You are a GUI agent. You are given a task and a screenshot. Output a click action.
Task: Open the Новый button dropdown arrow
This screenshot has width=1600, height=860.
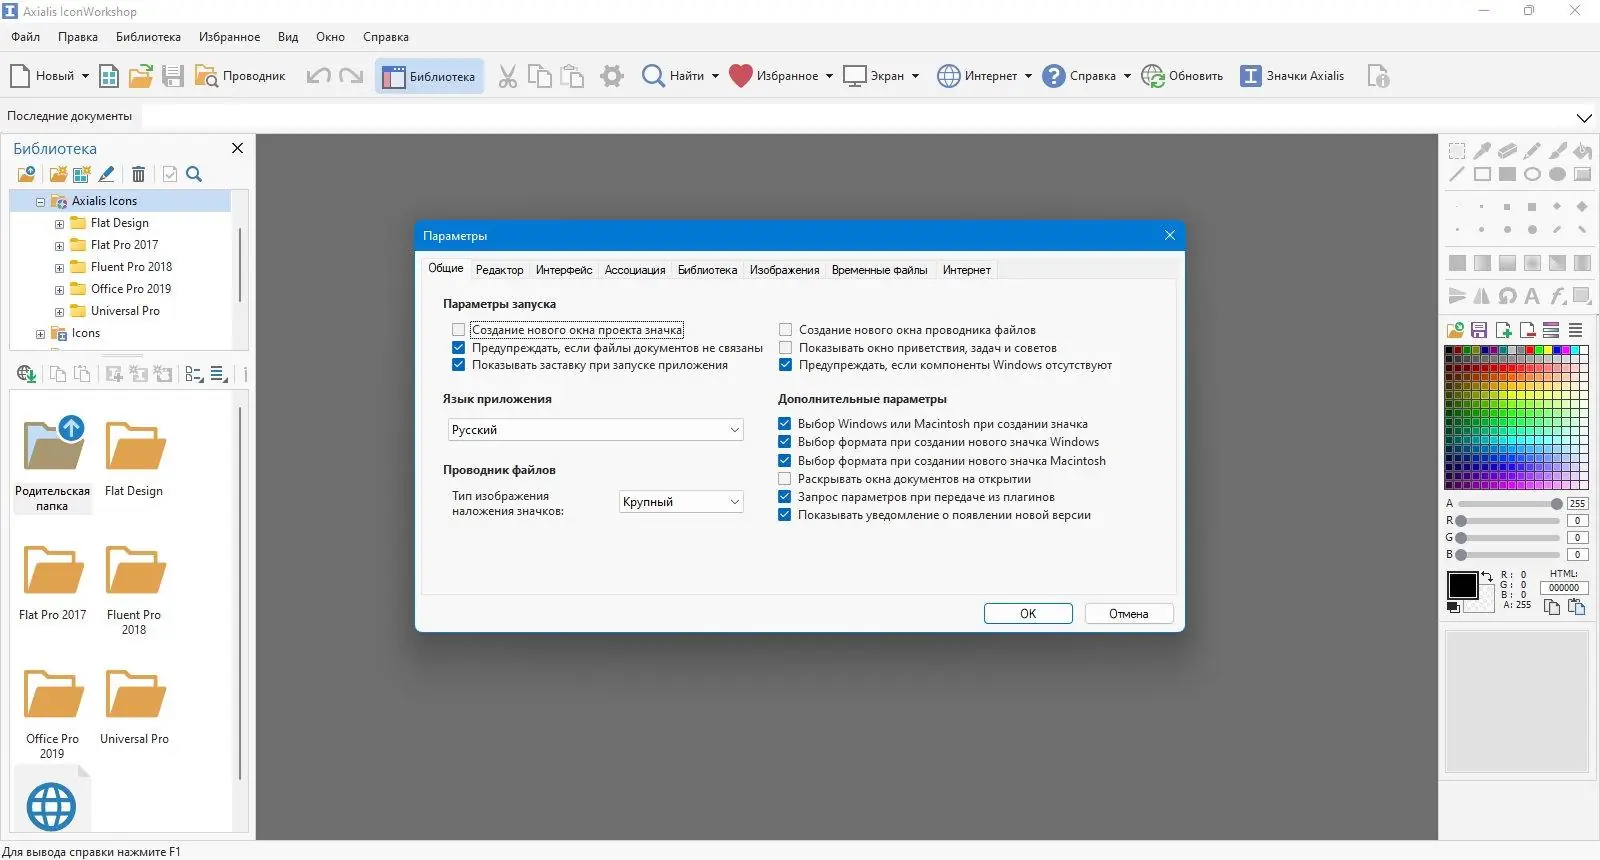[85, 76]
